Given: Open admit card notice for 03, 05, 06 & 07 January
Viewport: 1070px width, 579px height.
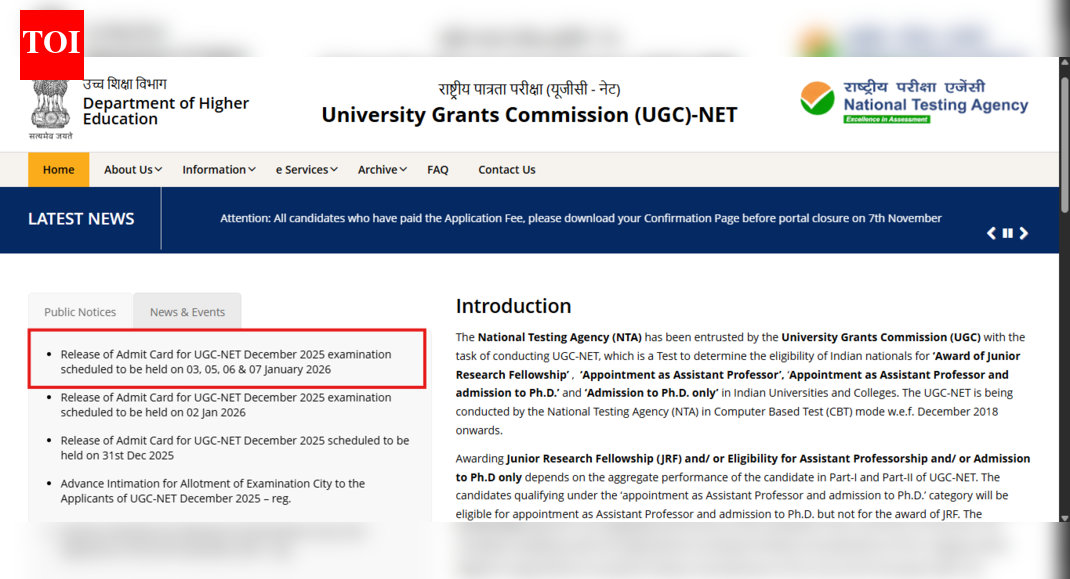Looking at the screenshot, I should (x=225, y=362).
